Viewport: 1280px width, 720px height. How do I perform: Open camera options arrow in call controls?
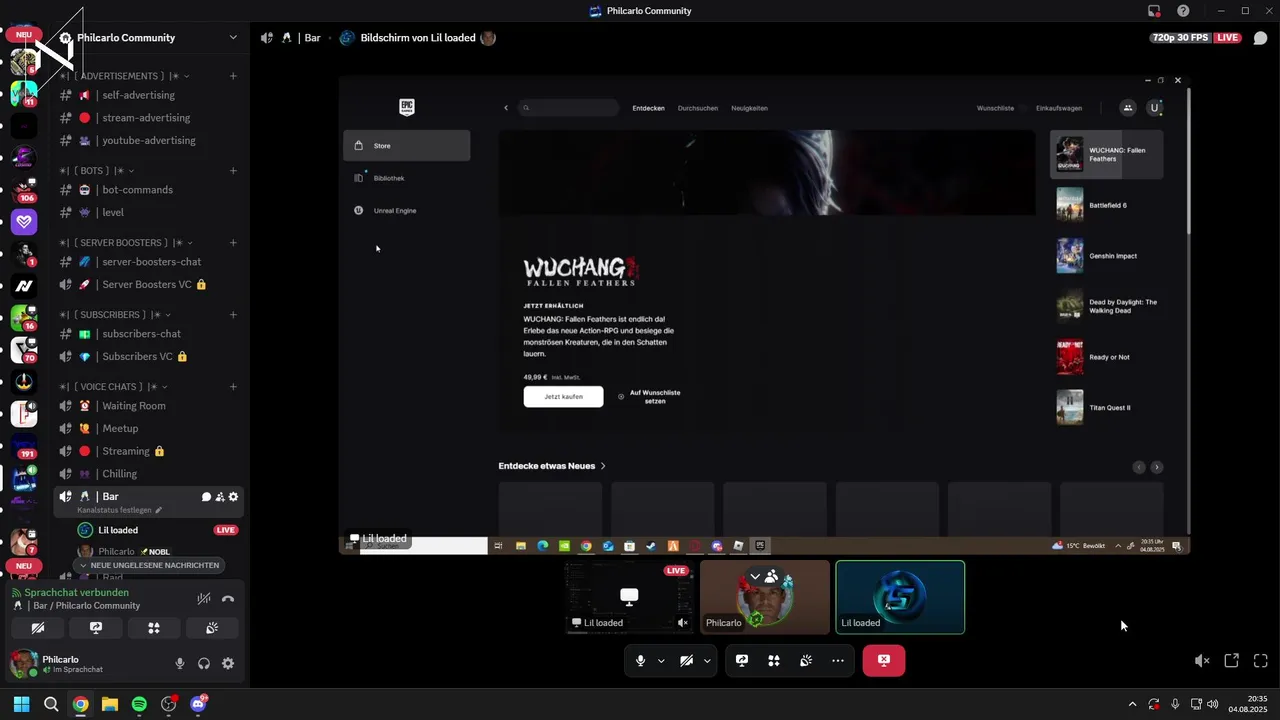[707, 661]
